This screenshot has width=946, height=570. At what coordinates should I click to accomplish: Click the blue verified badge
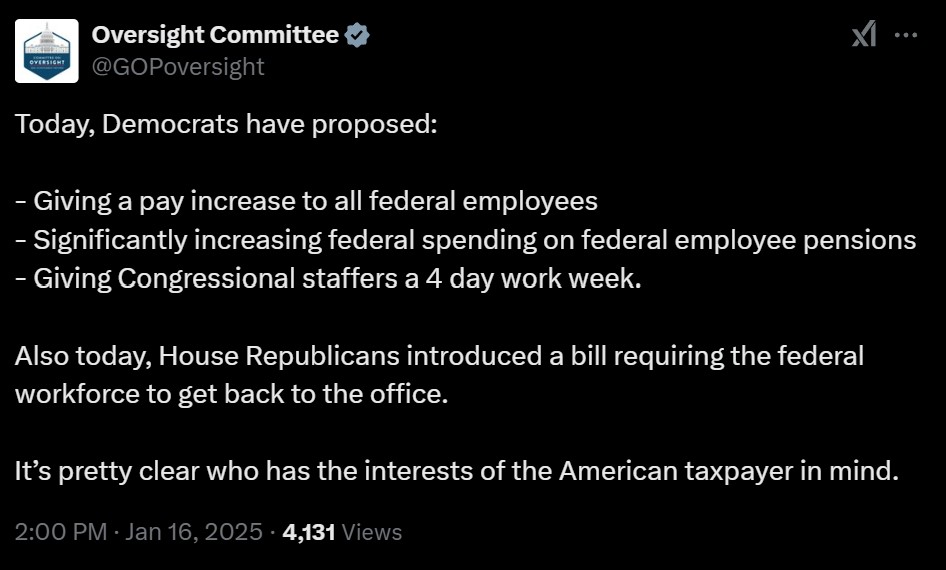[x=357, y=36]
